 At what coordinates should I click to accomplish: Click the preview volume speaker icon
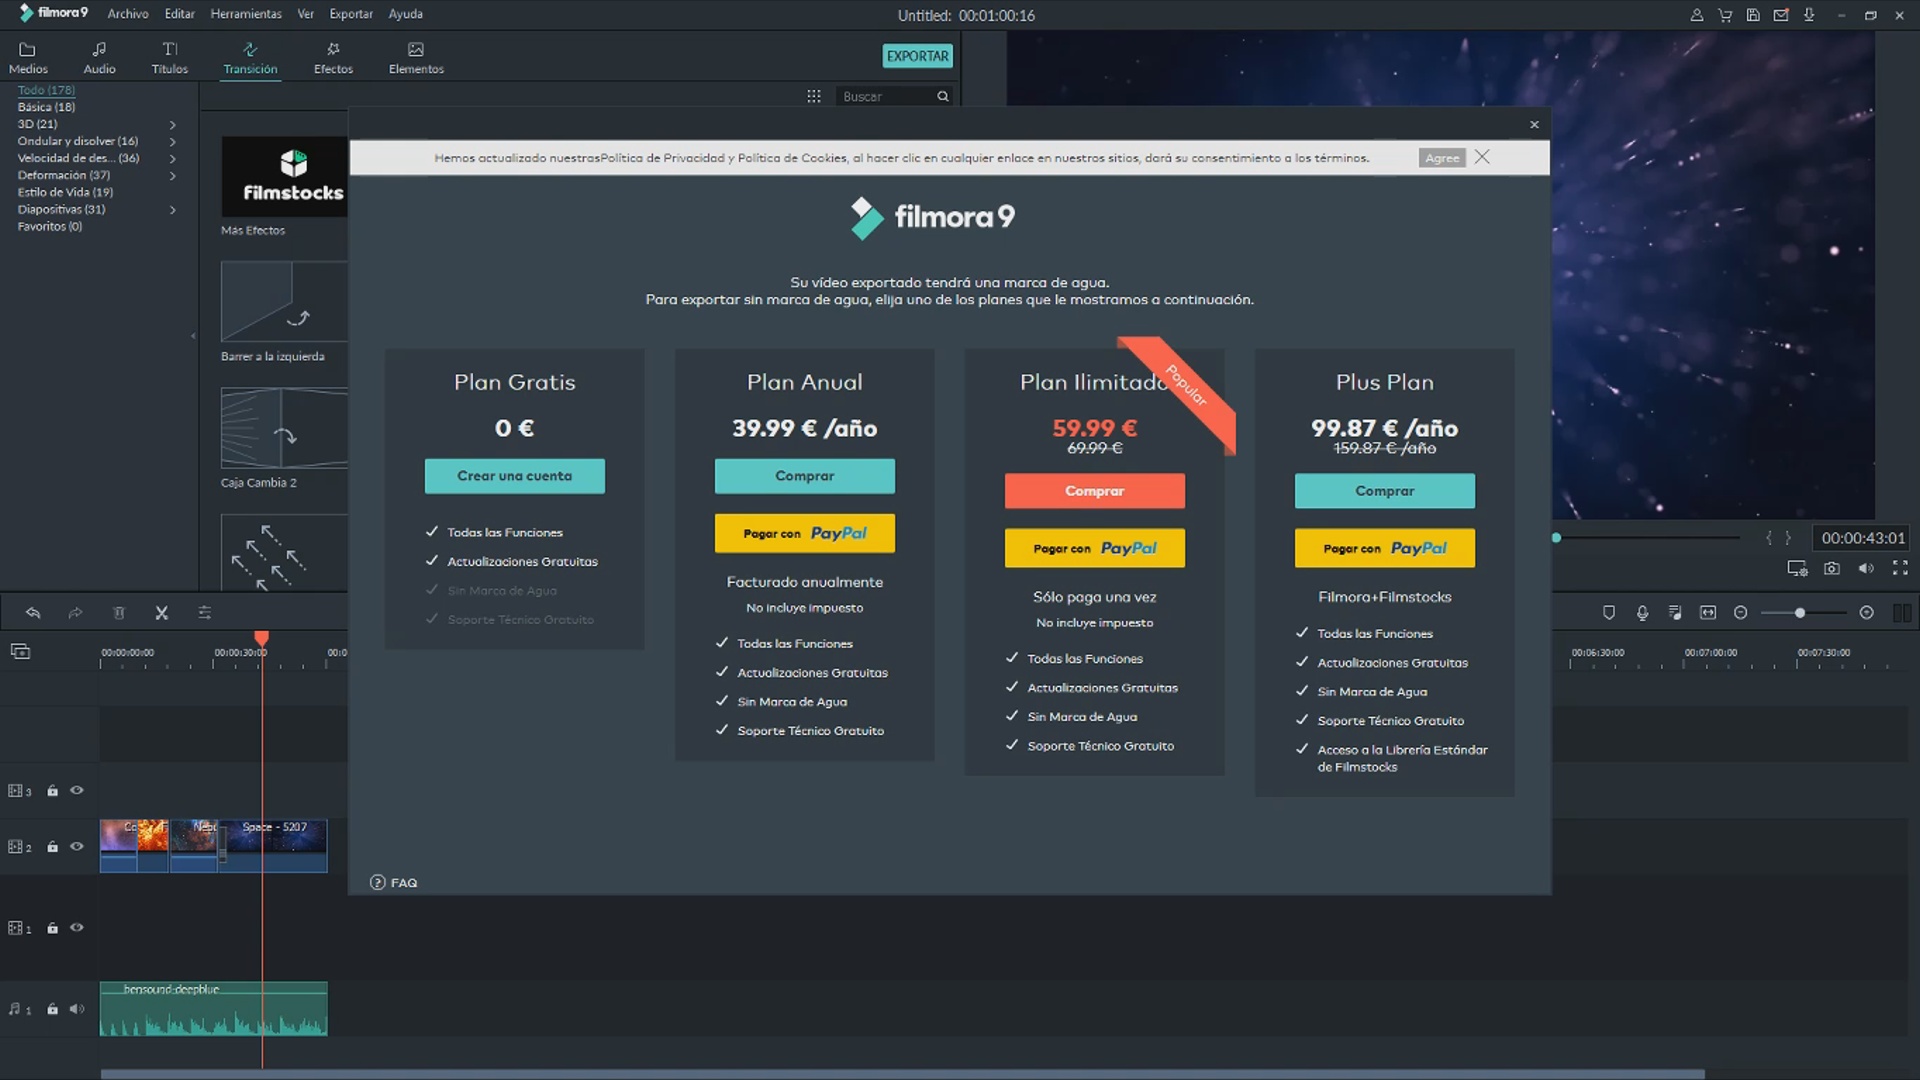pyautogui.click(x=1865, y=568)
